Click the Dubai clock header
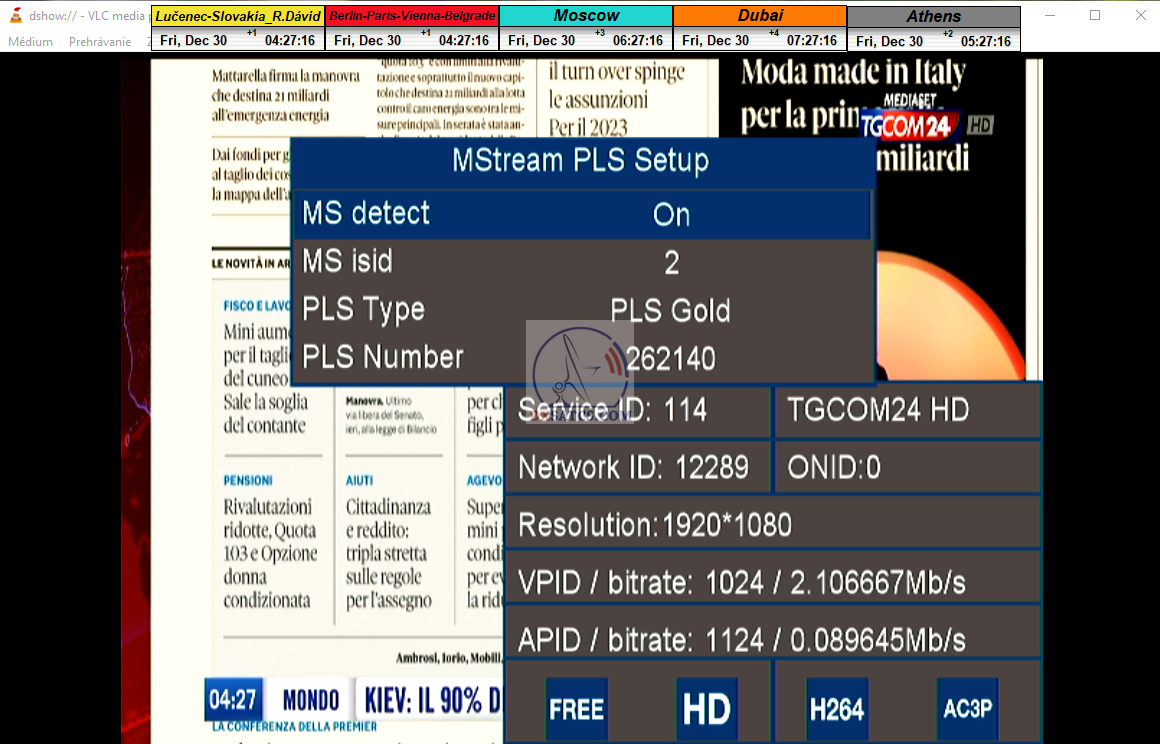 760,16
